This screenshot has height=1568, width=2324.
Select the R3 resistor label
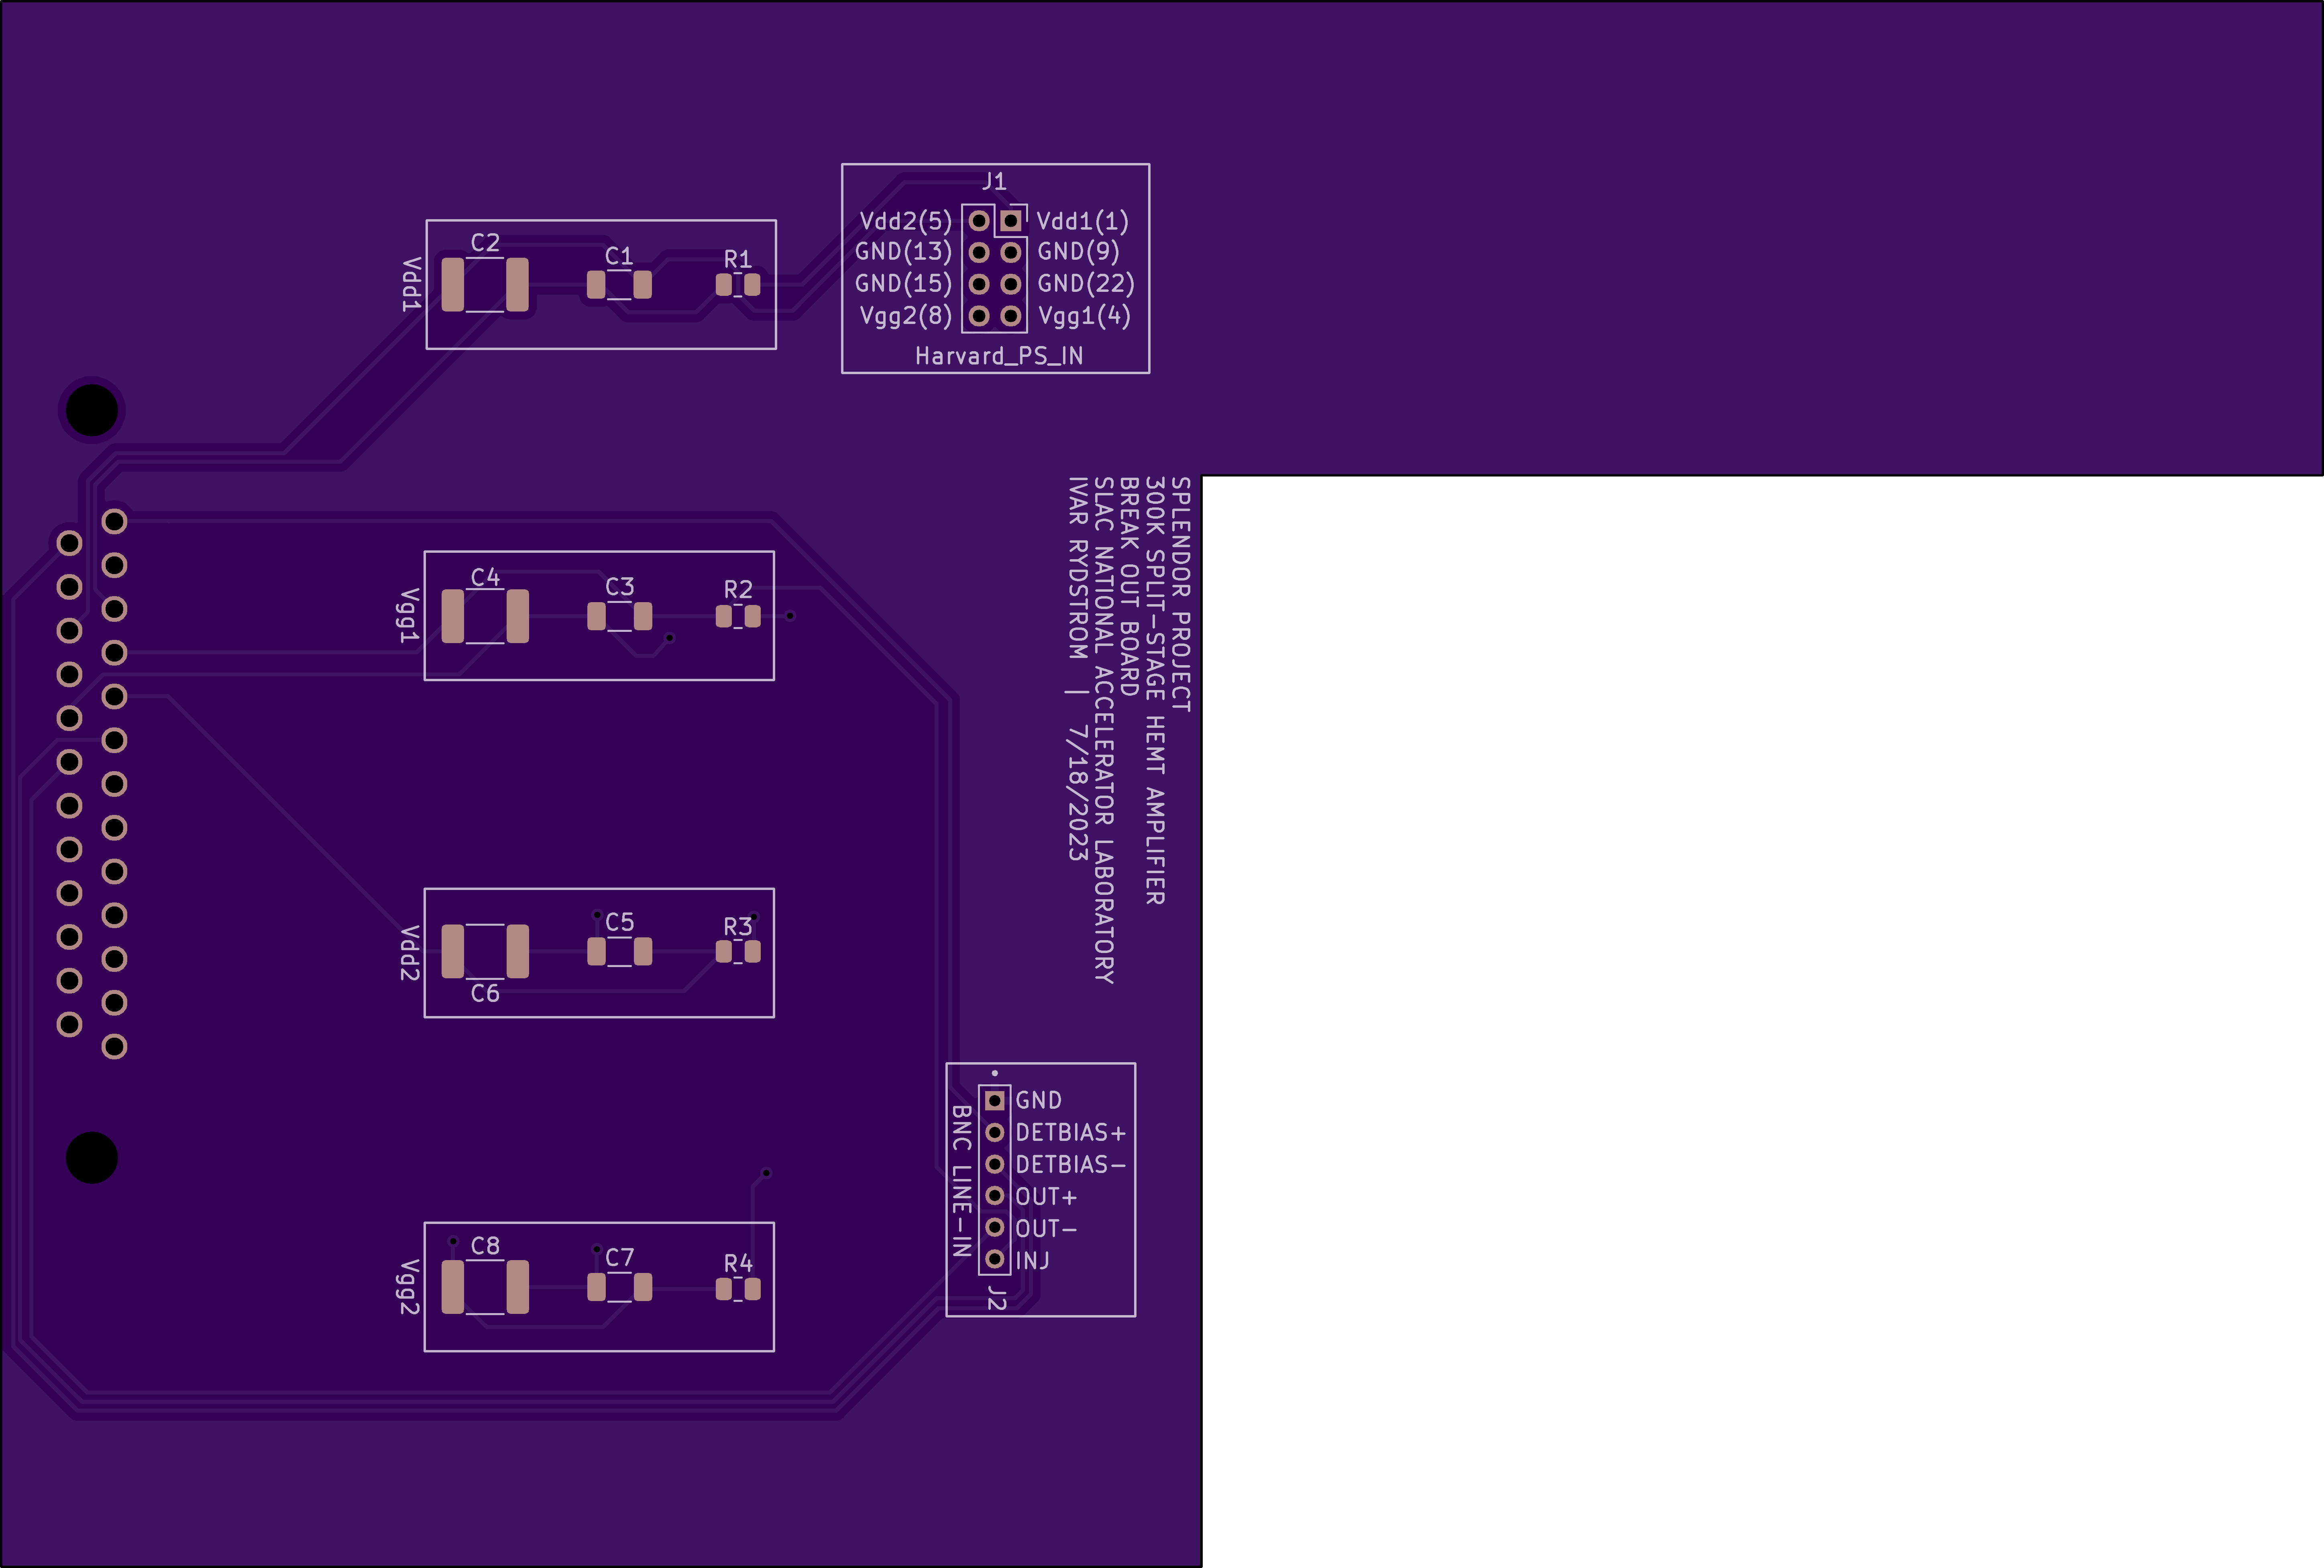(x=738, y=927)
